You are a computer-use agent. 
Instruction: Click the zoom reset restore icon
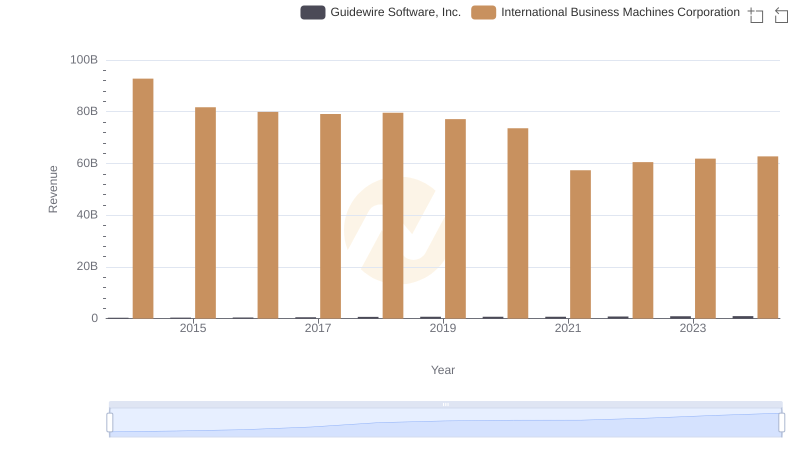(x=781, y=15)
